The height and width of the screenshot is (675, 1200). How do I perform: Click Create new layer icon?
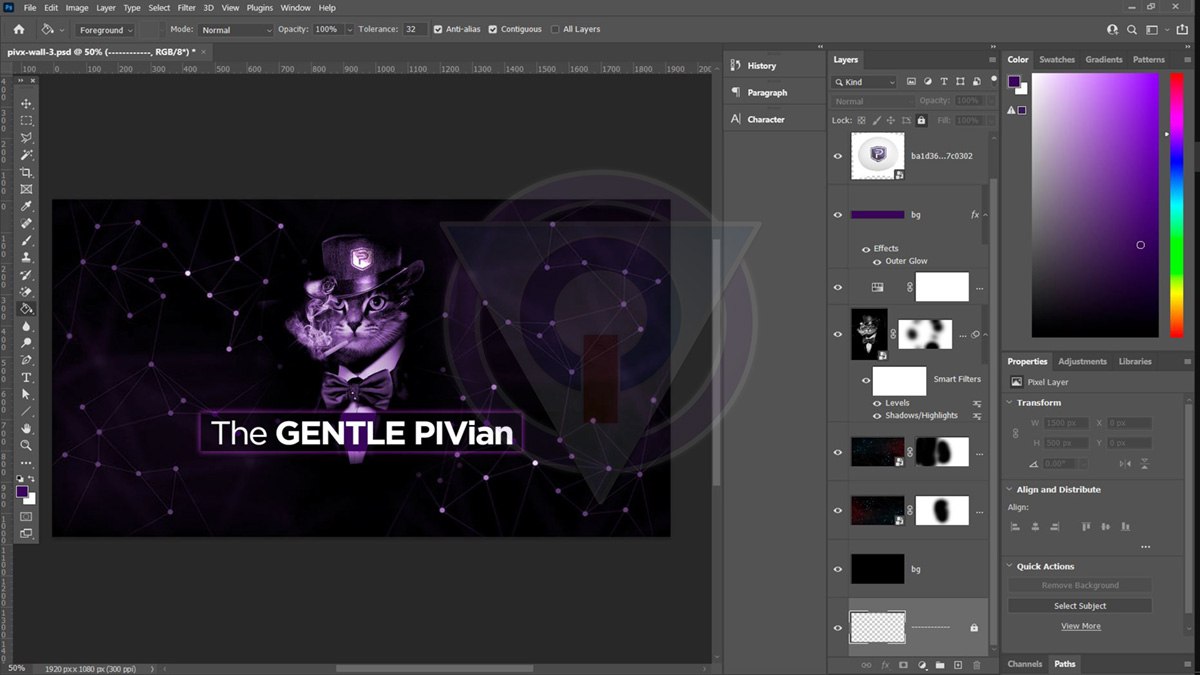tap(957, 664)
